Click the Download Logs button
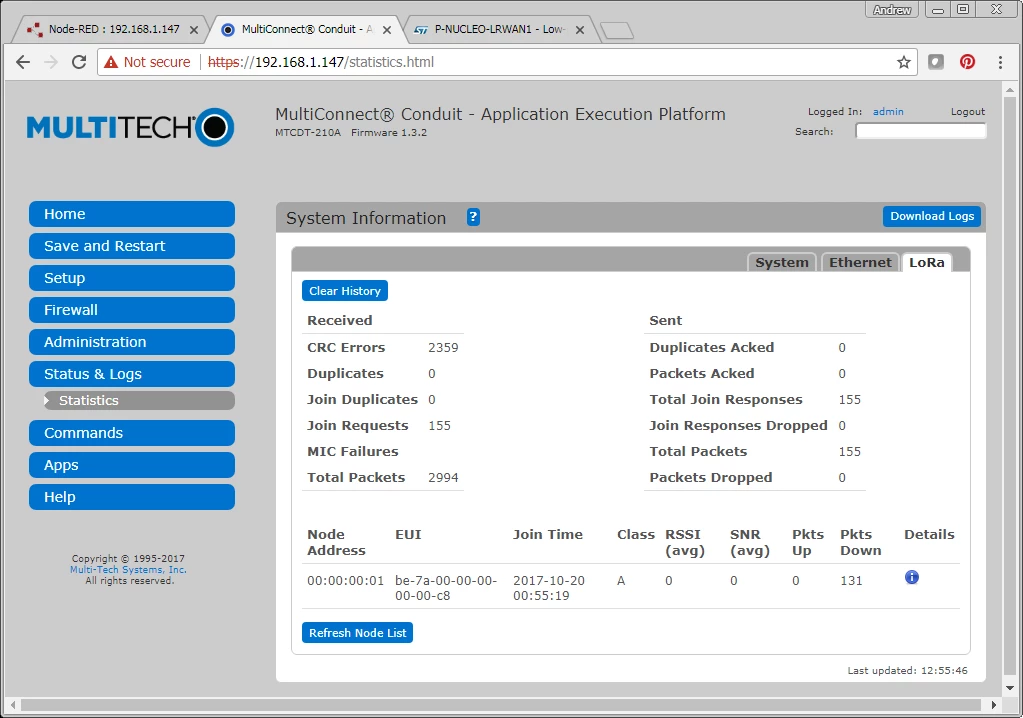The width and height of the screenshot is (1023, 718). pos(932,216)
